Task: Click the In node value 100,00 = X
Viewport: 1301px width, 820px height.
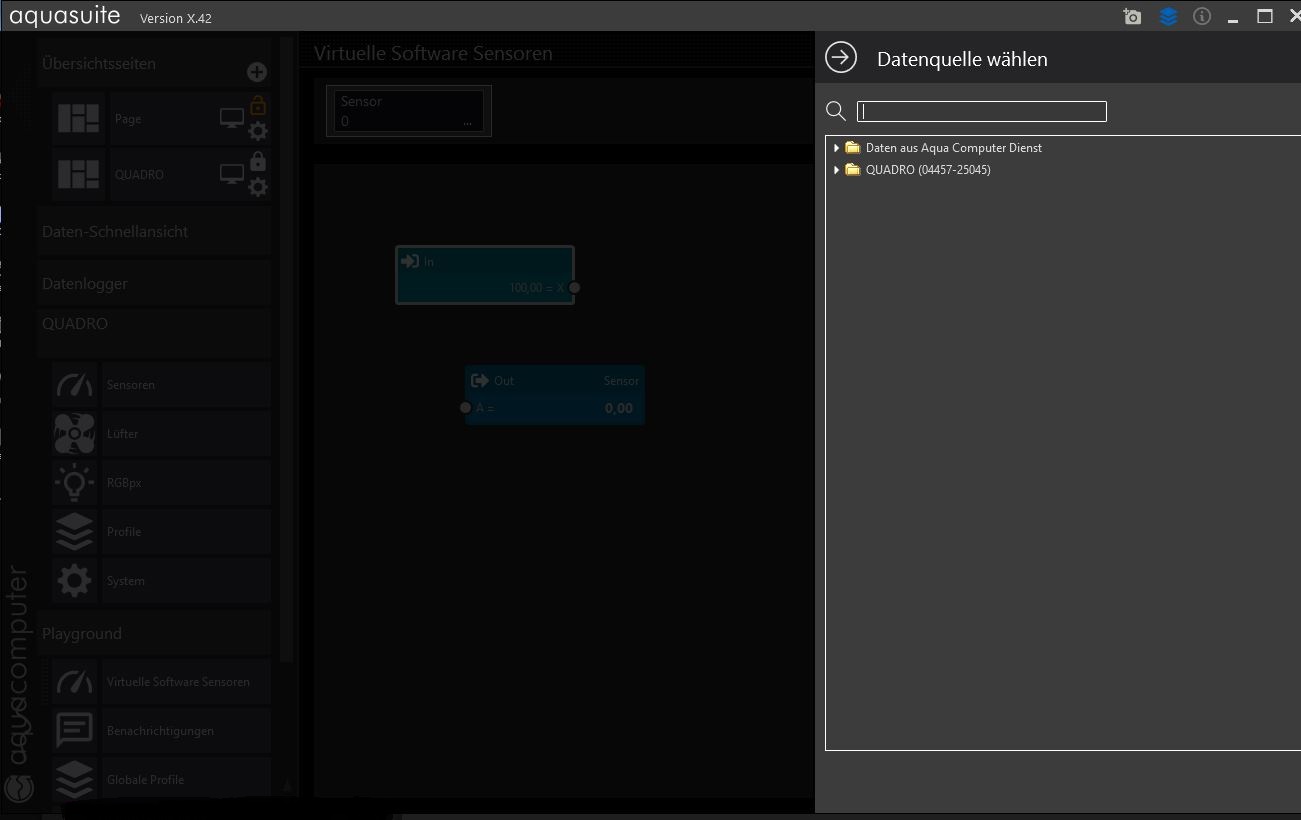Action: click(x=537, y=288)
